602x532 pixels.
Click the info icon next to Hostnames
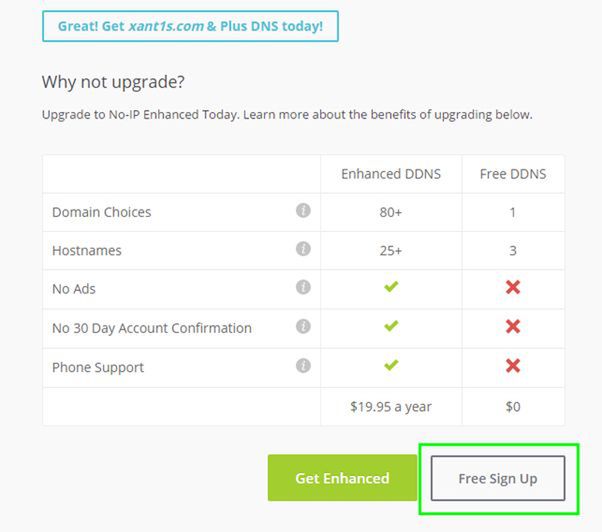point(303,250)
